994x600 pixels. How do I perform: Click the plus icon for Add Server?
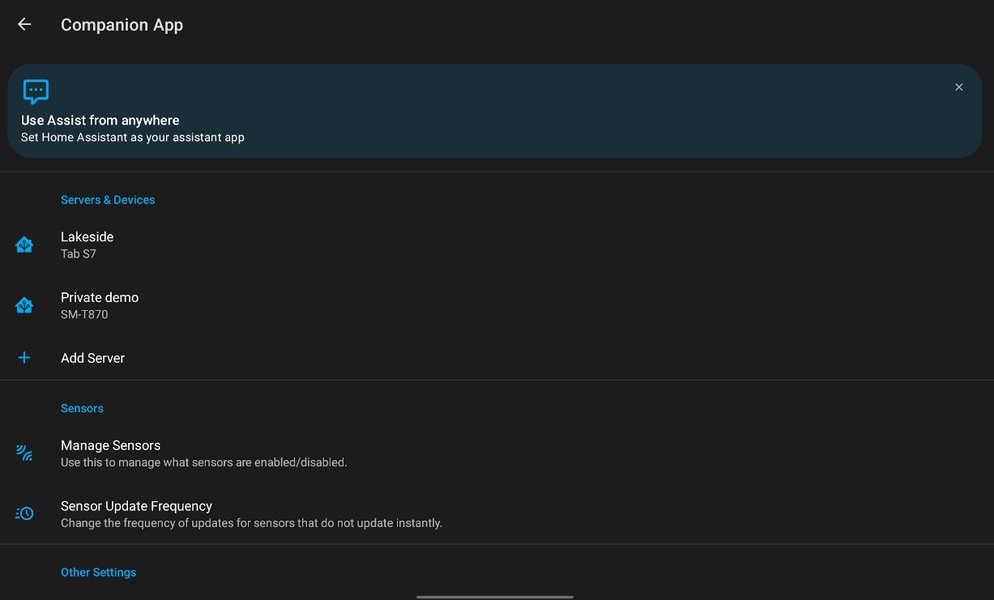coord(24,358)
